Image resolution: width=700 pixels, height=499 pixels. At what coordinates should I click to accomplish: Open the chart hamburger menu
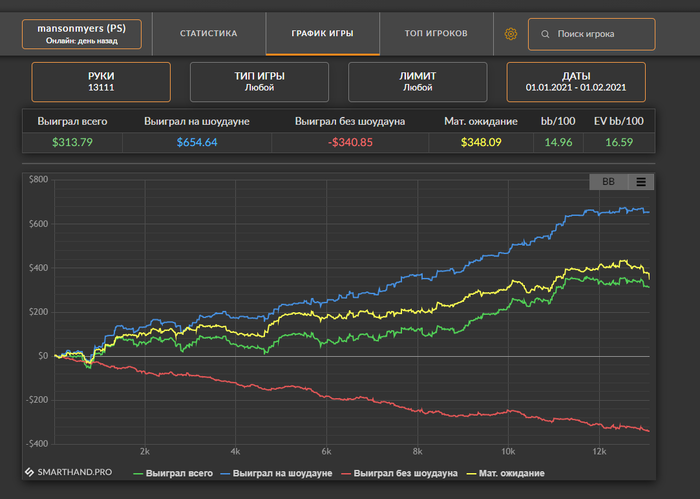pyautogui.click(x=641, y=182)
